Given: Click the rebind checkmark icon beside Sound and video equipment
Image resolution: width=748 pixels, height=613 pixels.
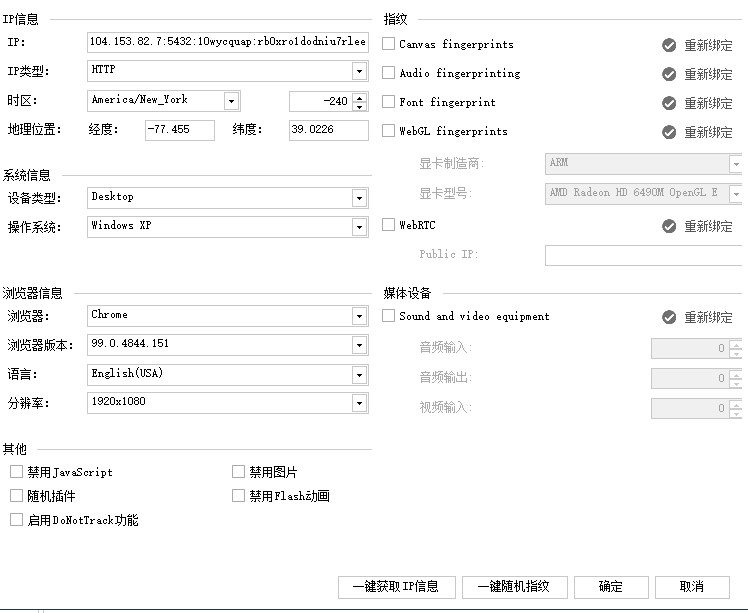Looking at the screenshot, I should [669, 317].
